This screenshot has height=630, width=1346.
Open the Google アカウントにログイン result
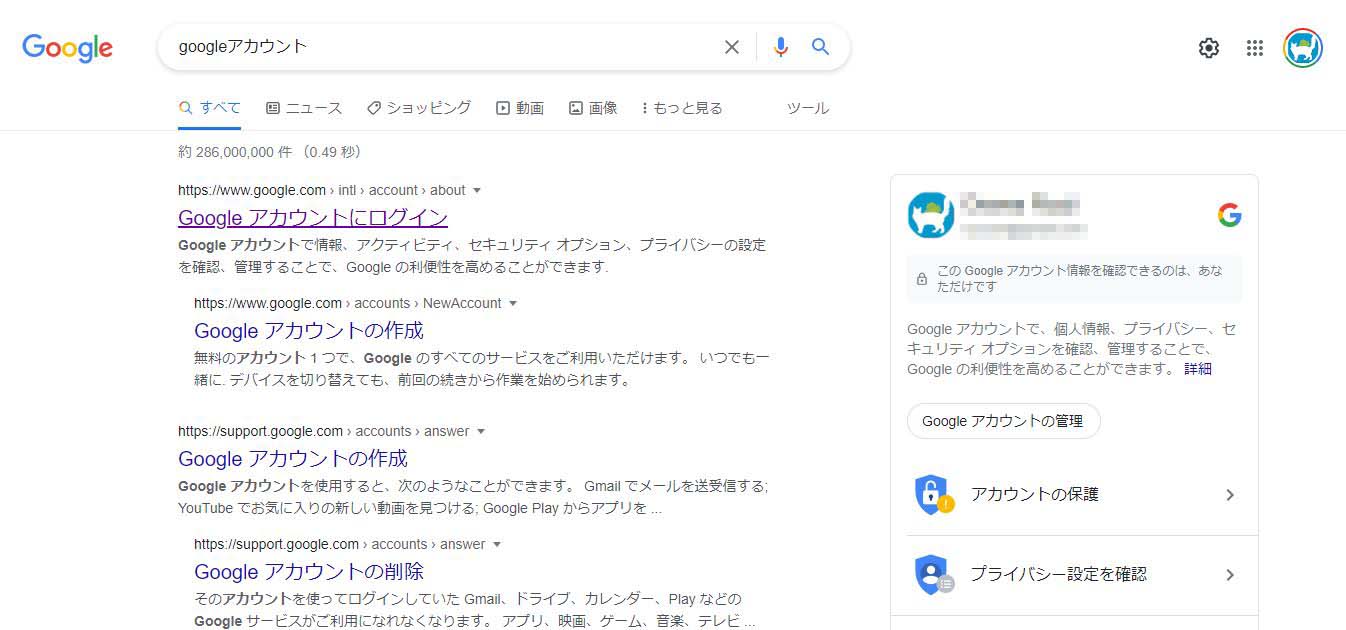click(313, 217)
